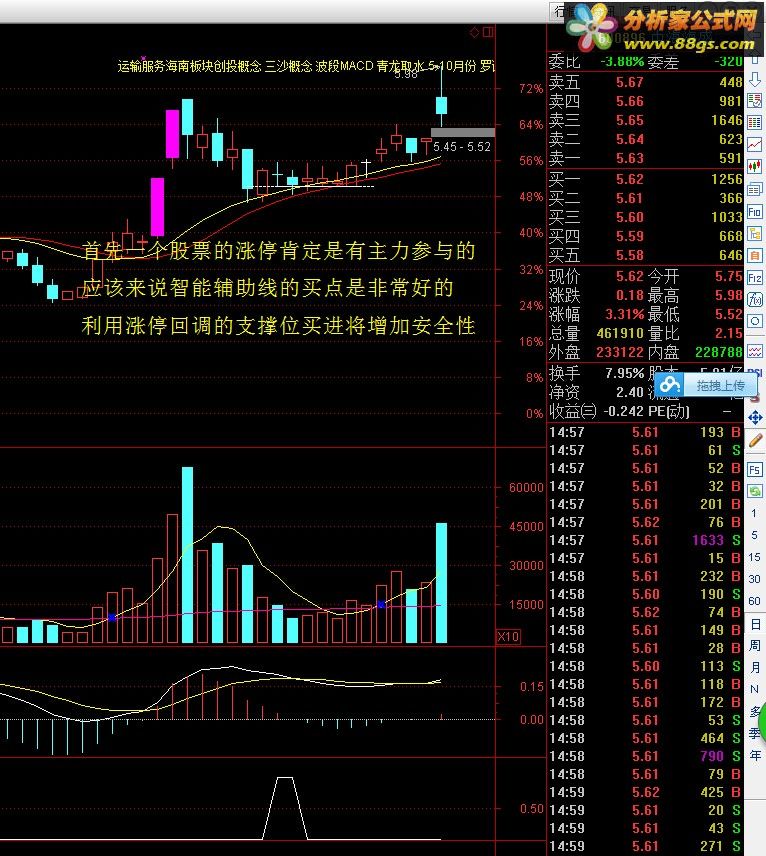Click the 买四 bid price 5.59
This screenshot has width=766, height=856.
(630, 236)
